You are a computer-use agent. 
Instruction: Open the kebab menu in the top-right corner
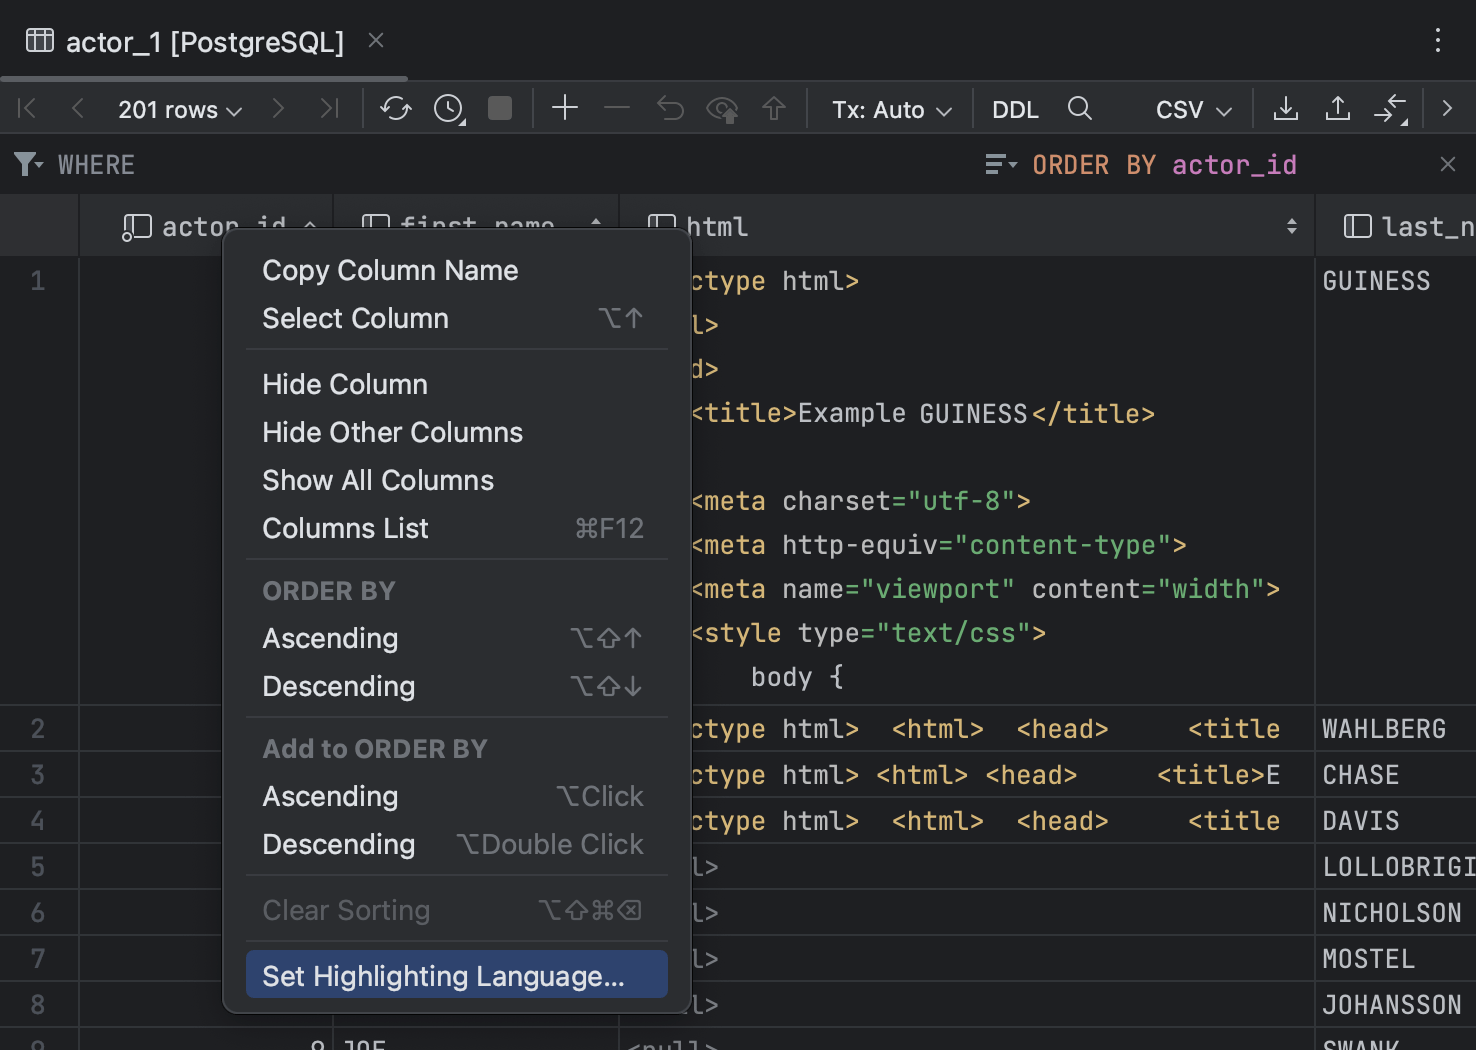1437,41
